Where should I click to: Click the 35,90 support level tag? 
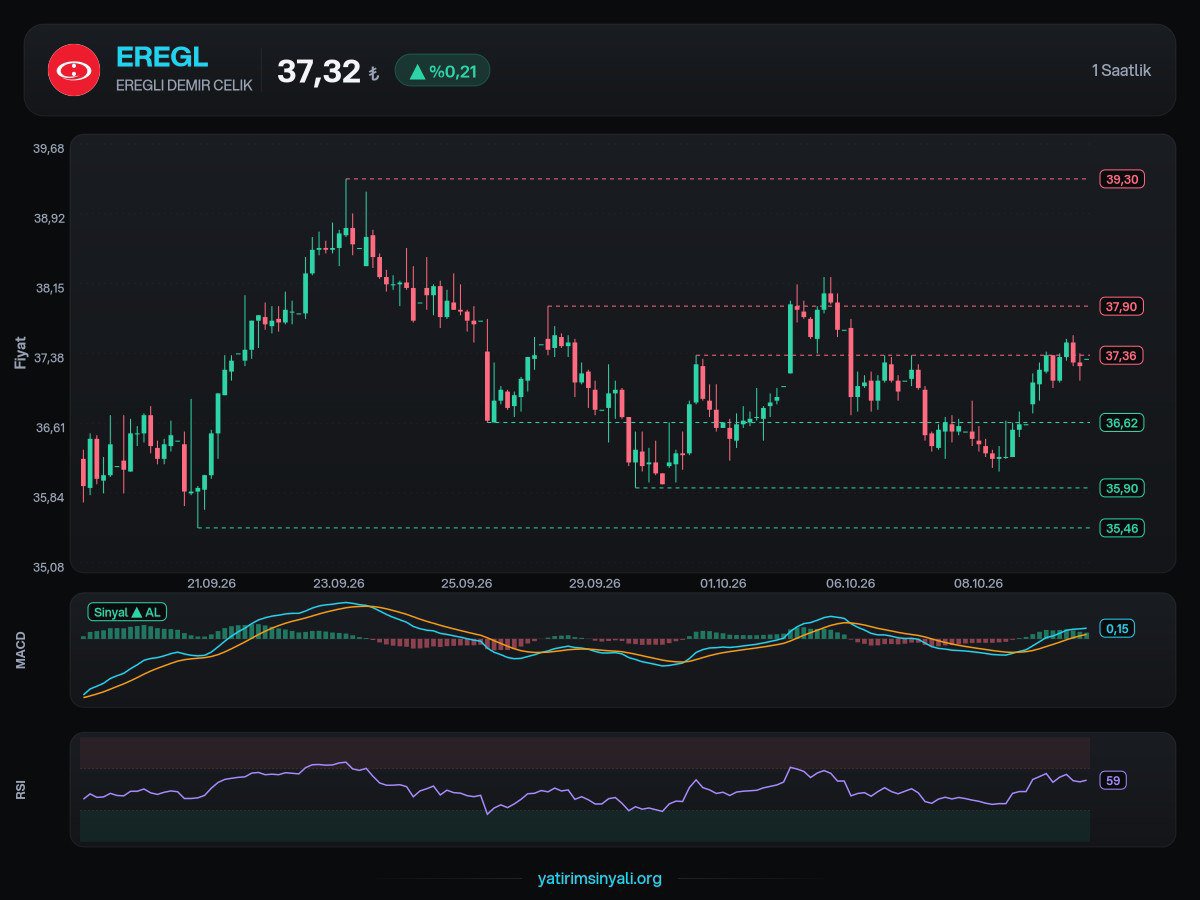pyautogui.click(x=1122, y=488)
